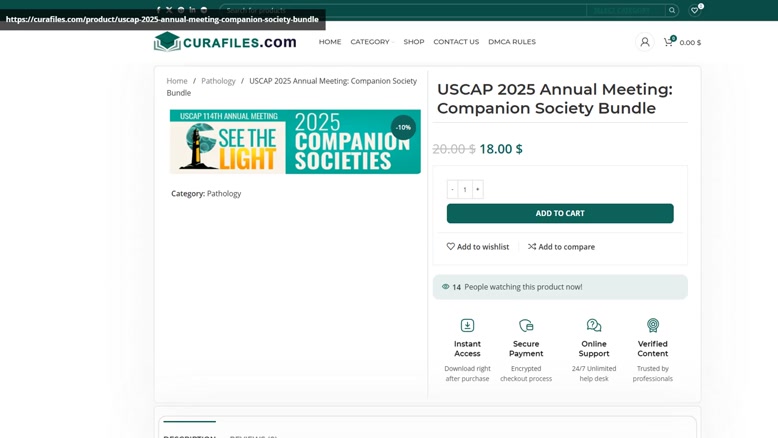Click the search magnifier icon
This screenshot has height=438, width=778.
[672, 10]
